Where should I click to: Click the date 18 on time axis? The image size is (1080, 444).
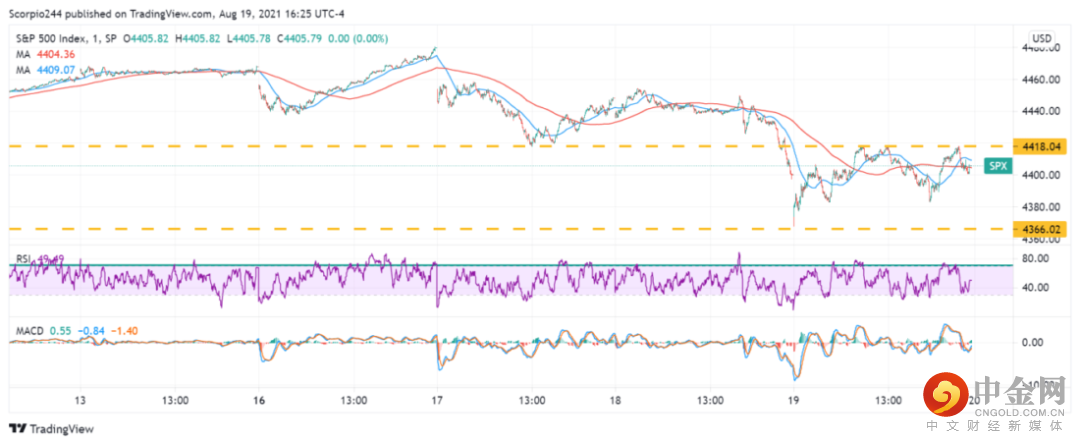tap(617, 400)
